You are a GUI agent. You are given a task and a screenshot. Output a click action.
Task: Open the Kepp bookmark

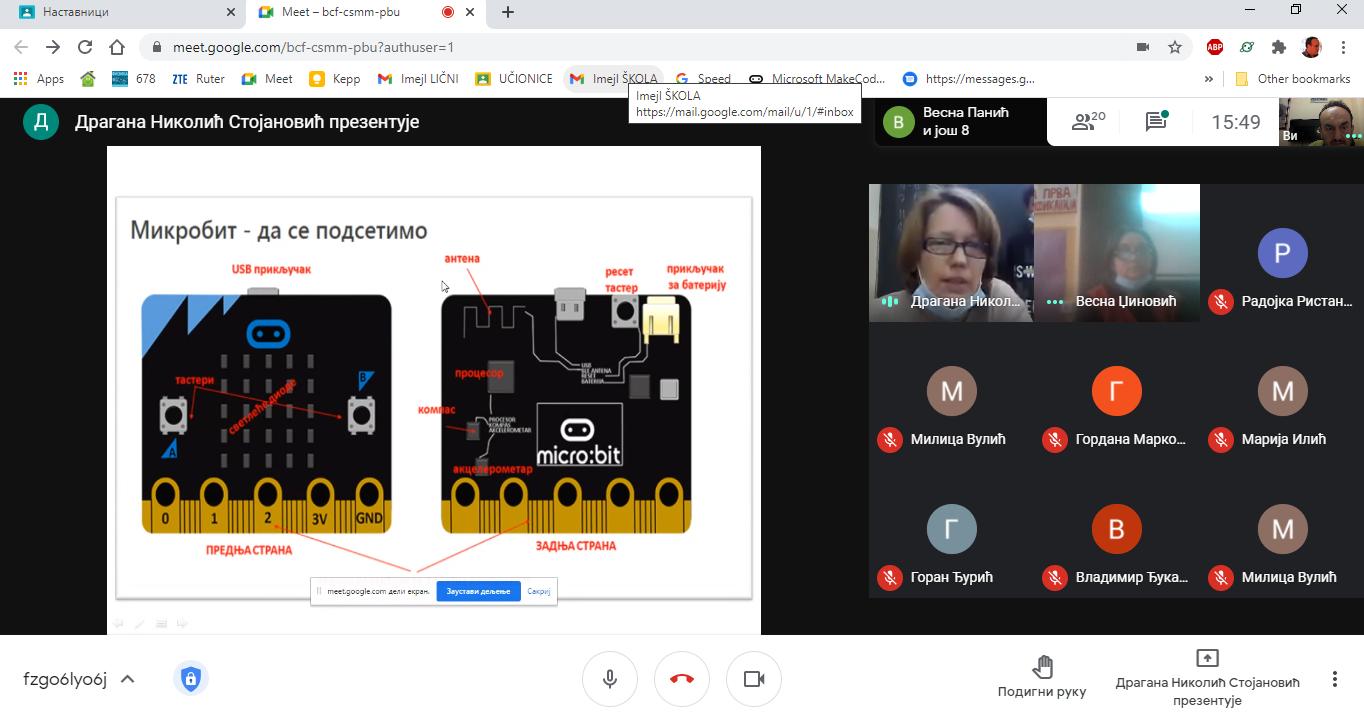334,79
